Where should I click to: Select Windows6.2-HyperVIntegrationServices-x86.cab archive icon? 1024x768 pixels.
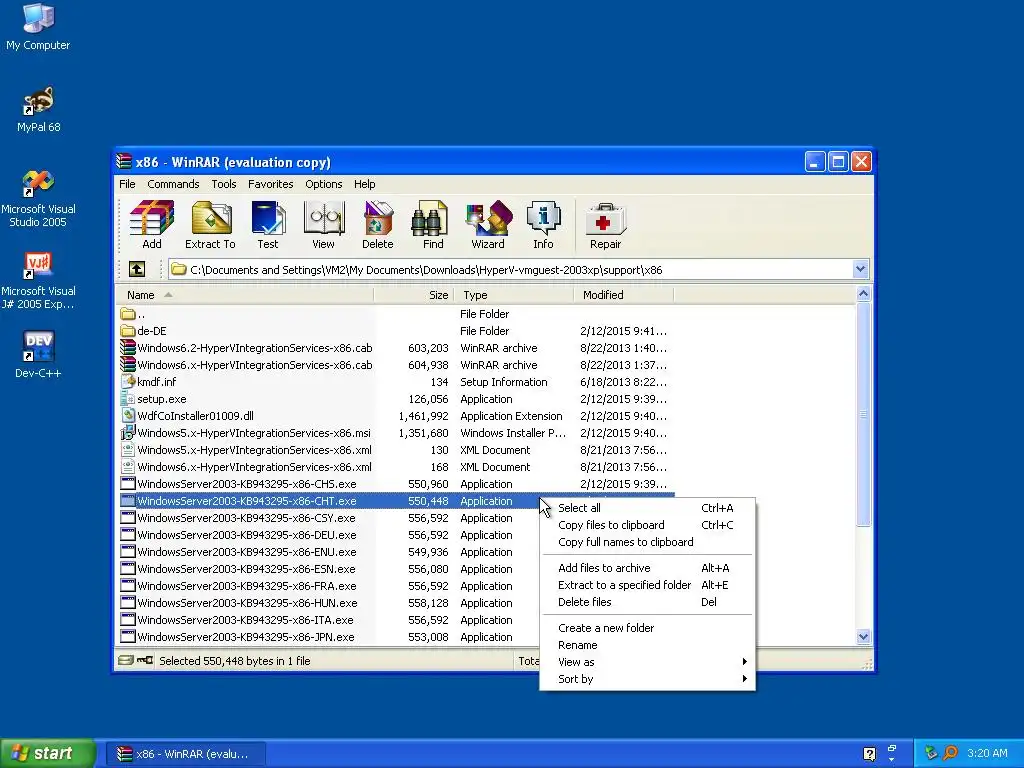tap(128, 348)
